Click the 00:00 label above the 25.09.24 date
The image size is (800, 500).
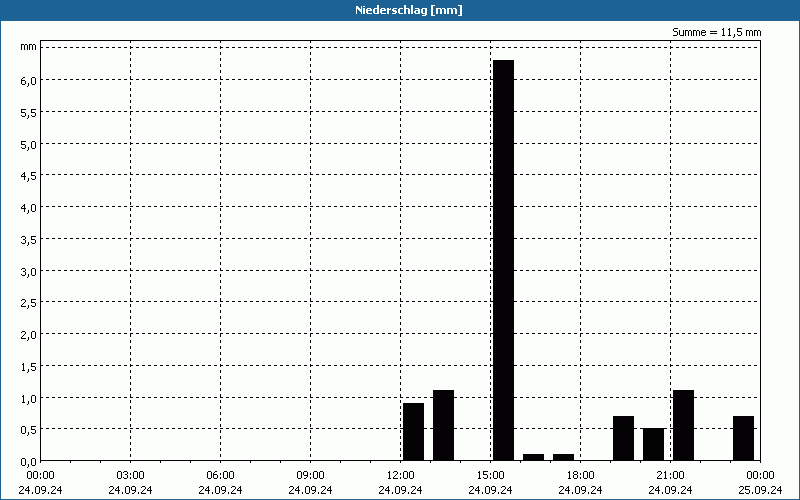[x=760, y=476]
